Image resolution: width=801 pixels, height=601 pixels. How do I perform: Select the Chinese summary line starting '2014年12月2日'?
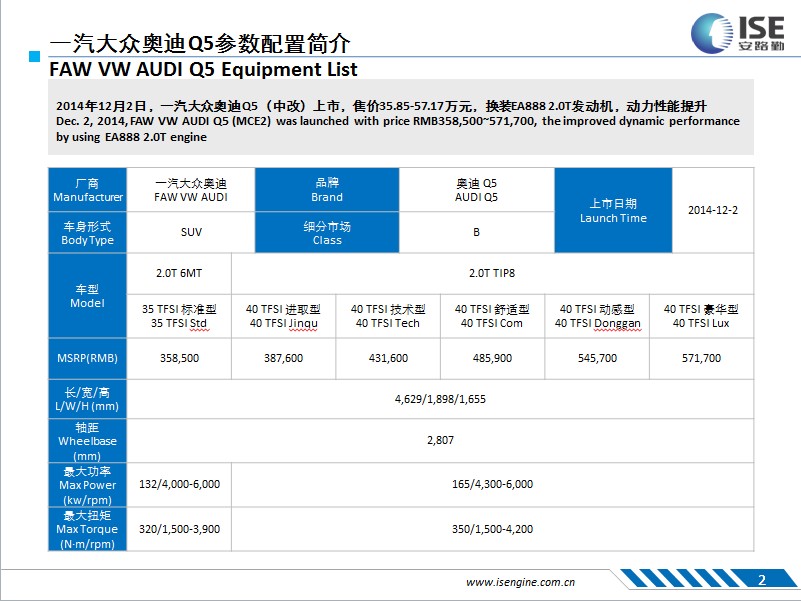(381, 106)
